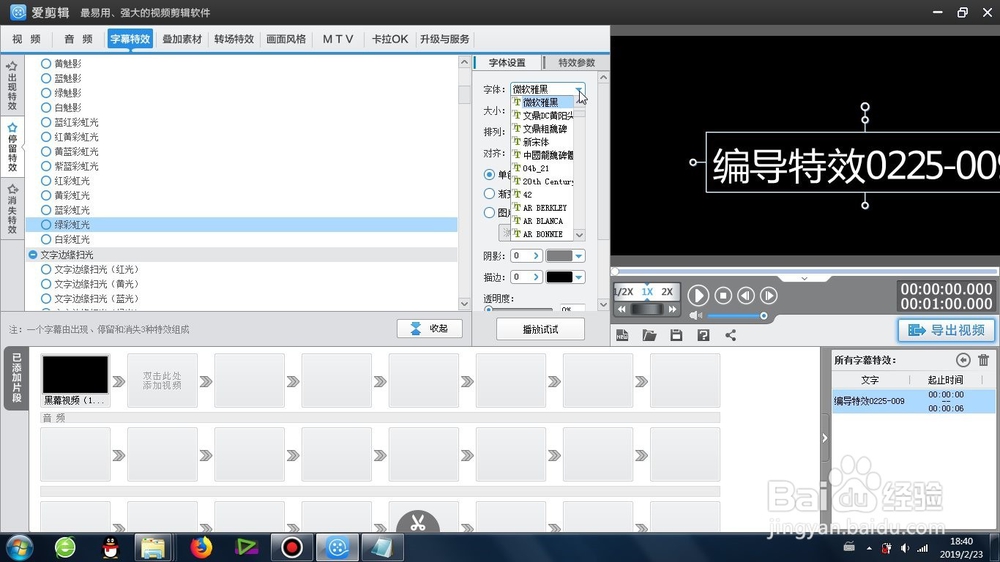1000x562 pixels.
Task: Delete the subtitle effect with the trash icon
Action: click(x=983, y=360)
